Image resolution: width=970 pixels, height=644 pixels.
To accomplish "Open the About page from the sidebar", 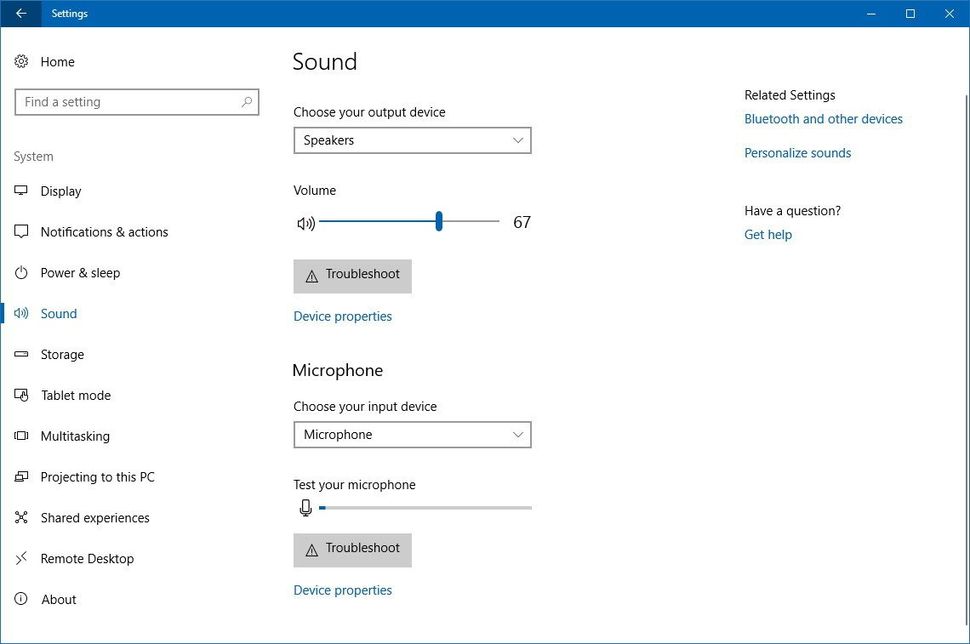I will click(58, 599).
